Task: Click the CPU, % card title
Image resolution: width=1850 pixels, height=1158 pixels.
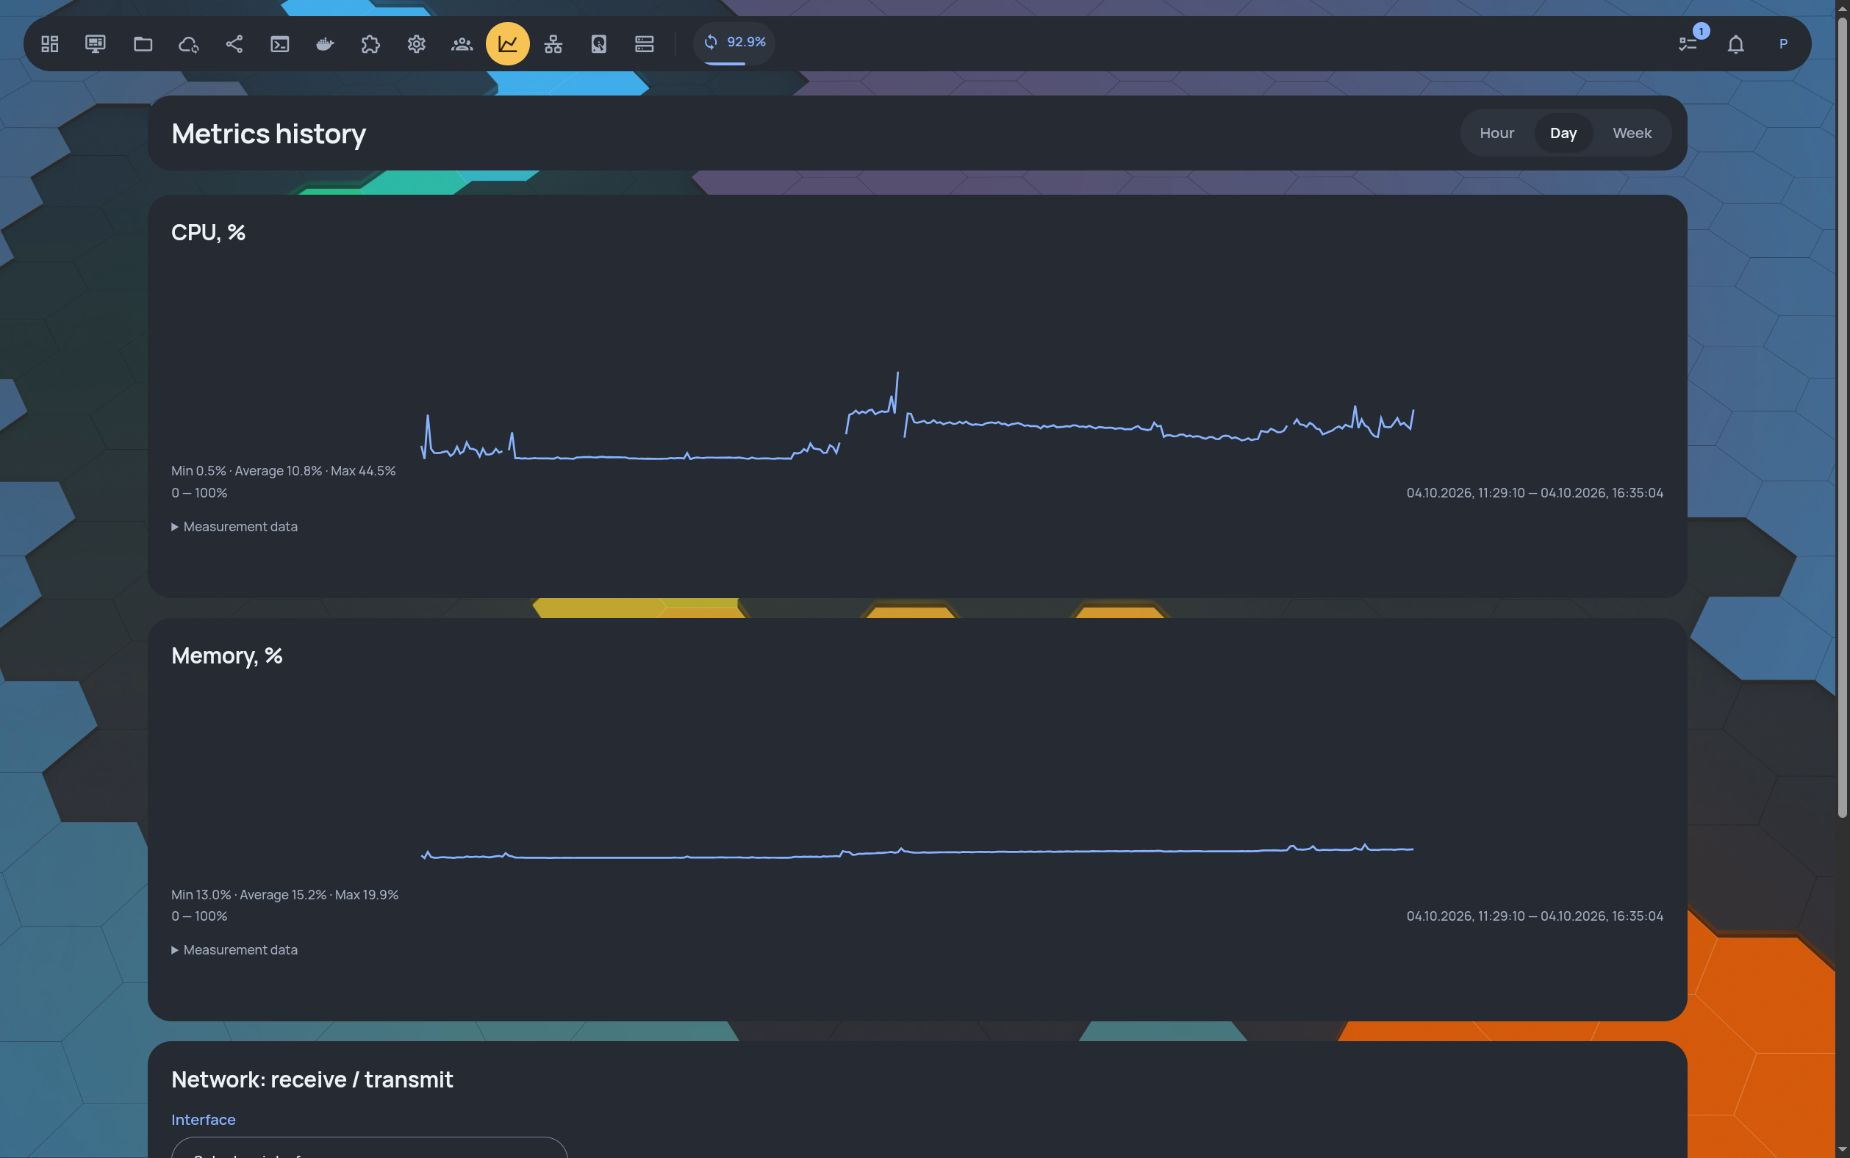Action: point(208,233)
